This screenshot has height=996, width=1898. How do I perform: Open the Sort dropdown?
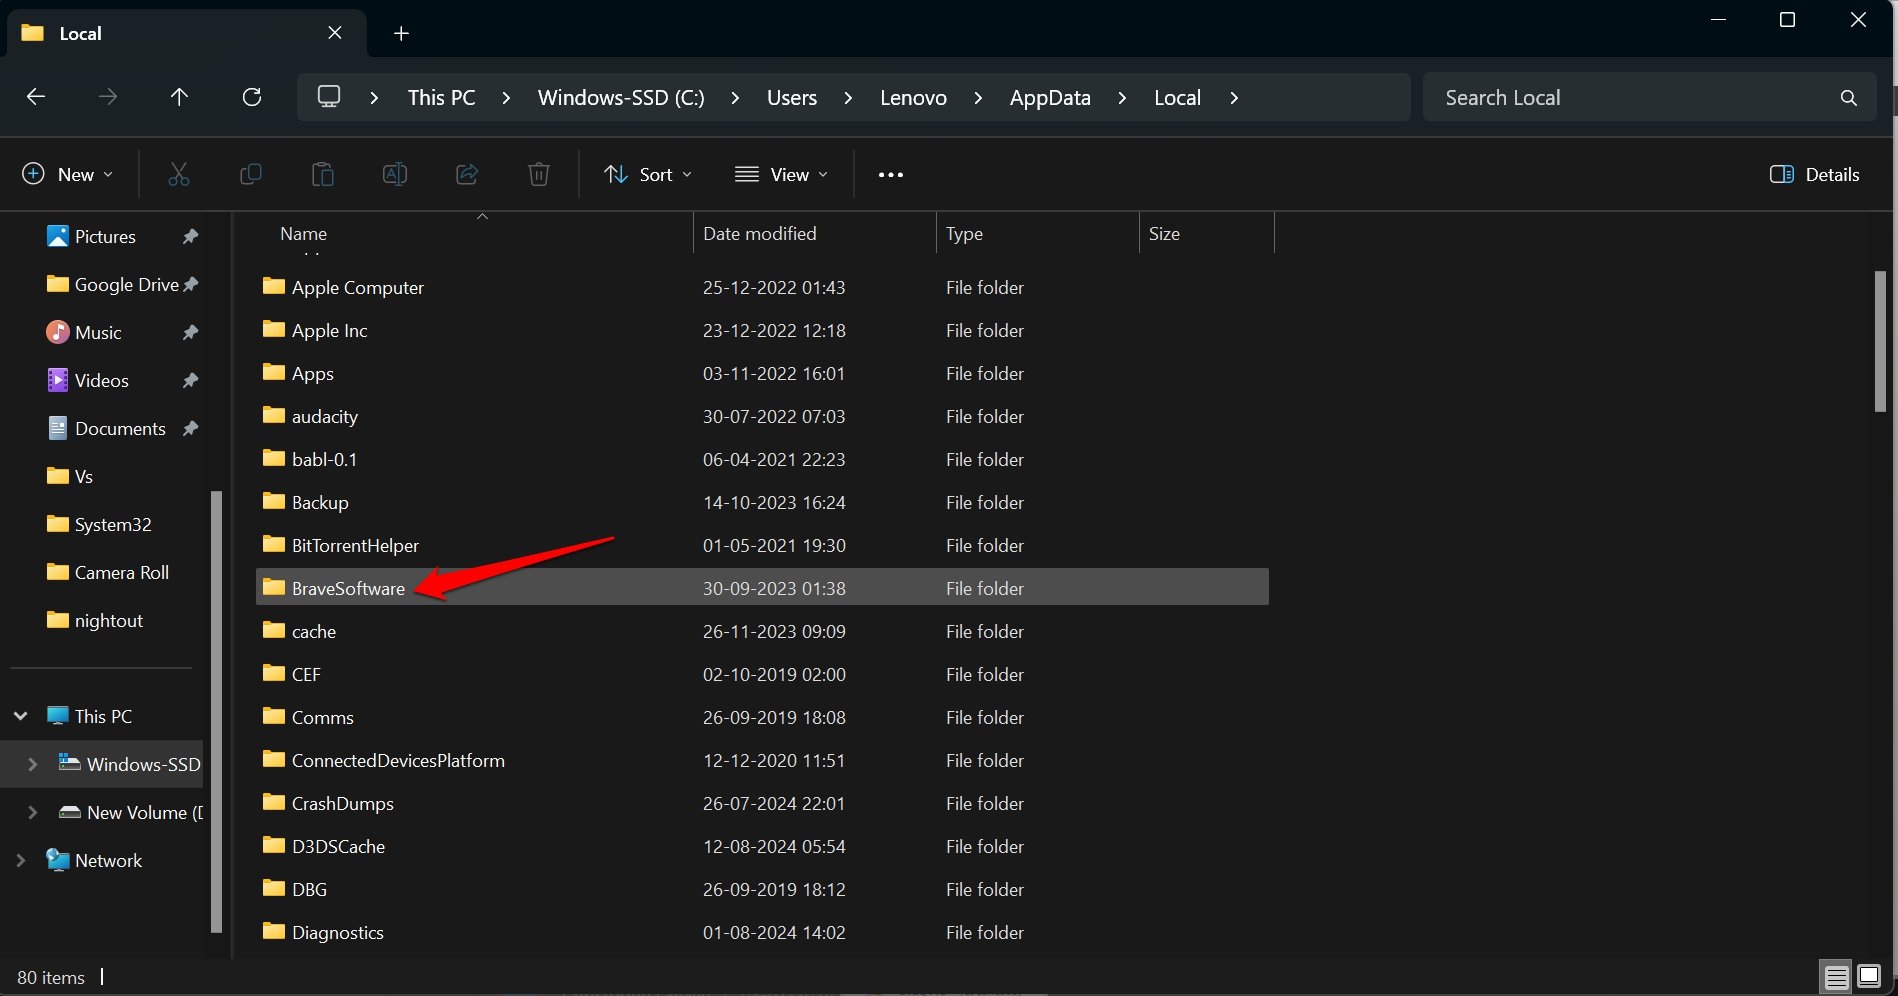(x=647, y=175)
